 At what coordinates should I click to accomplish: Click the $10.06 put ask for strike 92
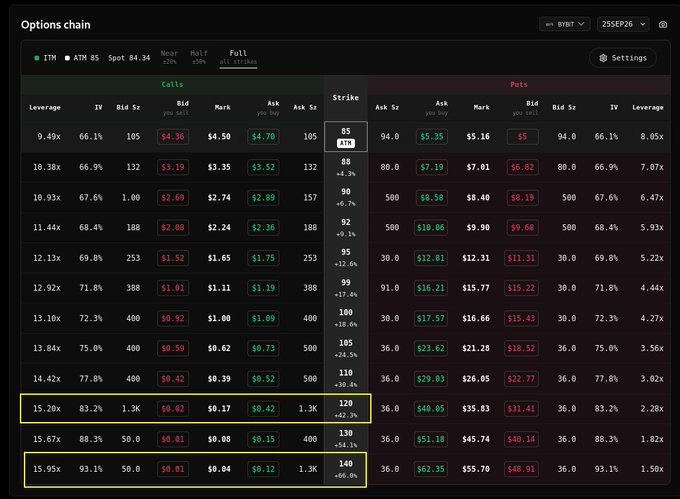point(431,228)
